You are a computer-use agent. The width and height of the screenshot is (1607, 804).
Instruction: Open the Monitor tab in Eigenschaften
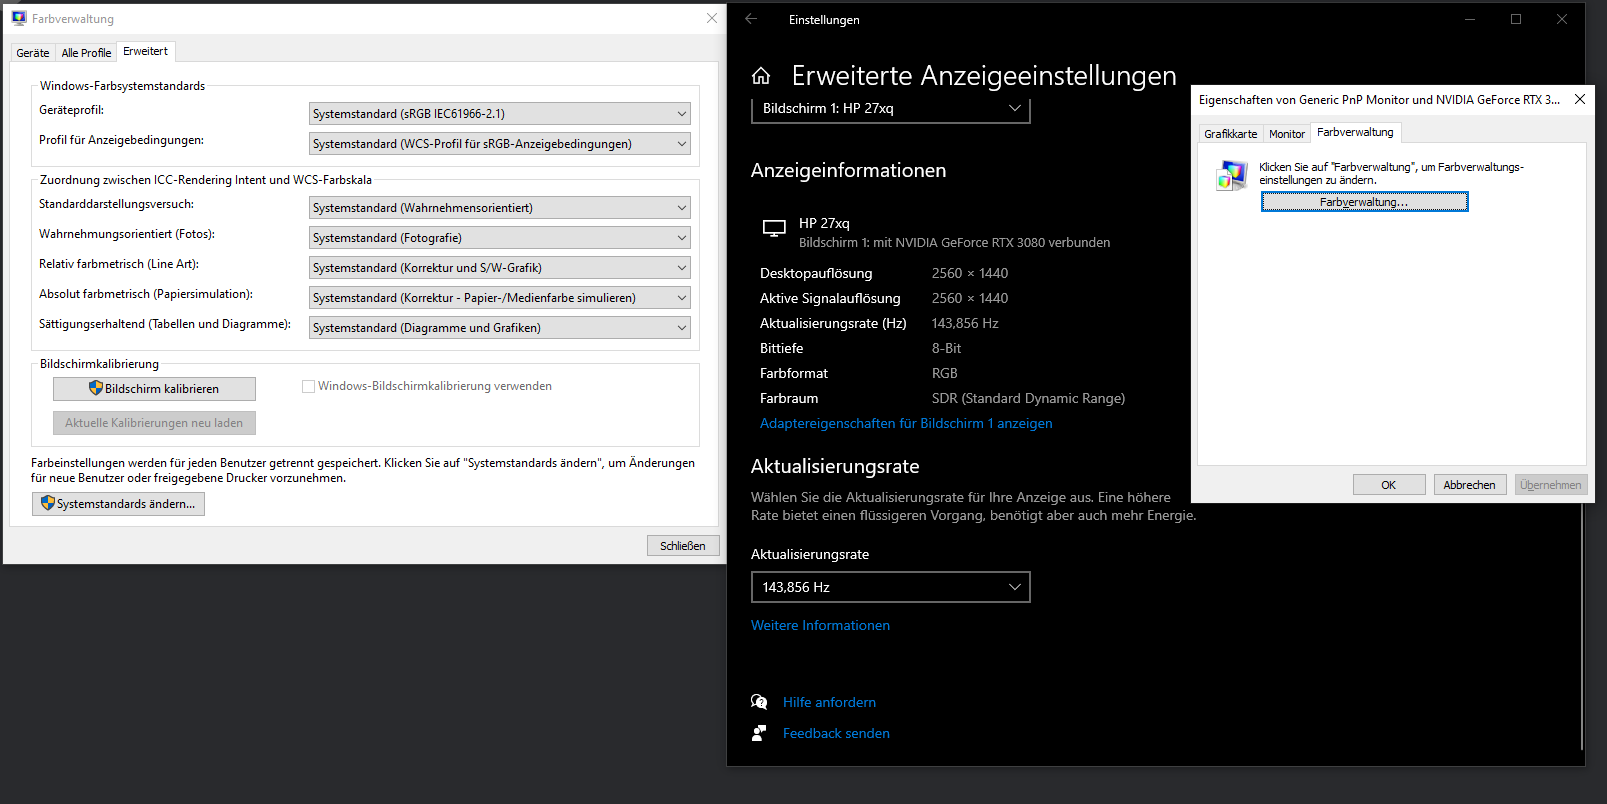coord(1287,134)
